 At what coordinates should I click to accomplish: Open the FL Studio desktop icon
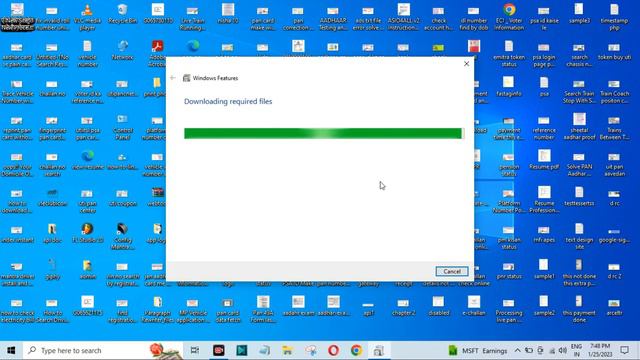87,233
